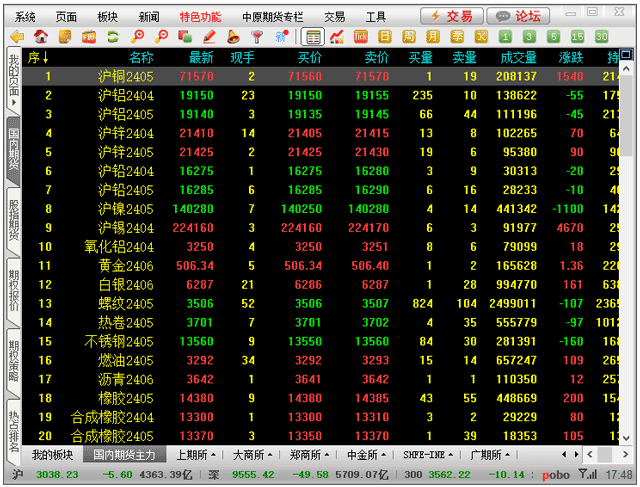
Task: Select daily '日' K-line period icon
Action: [385, 37]
